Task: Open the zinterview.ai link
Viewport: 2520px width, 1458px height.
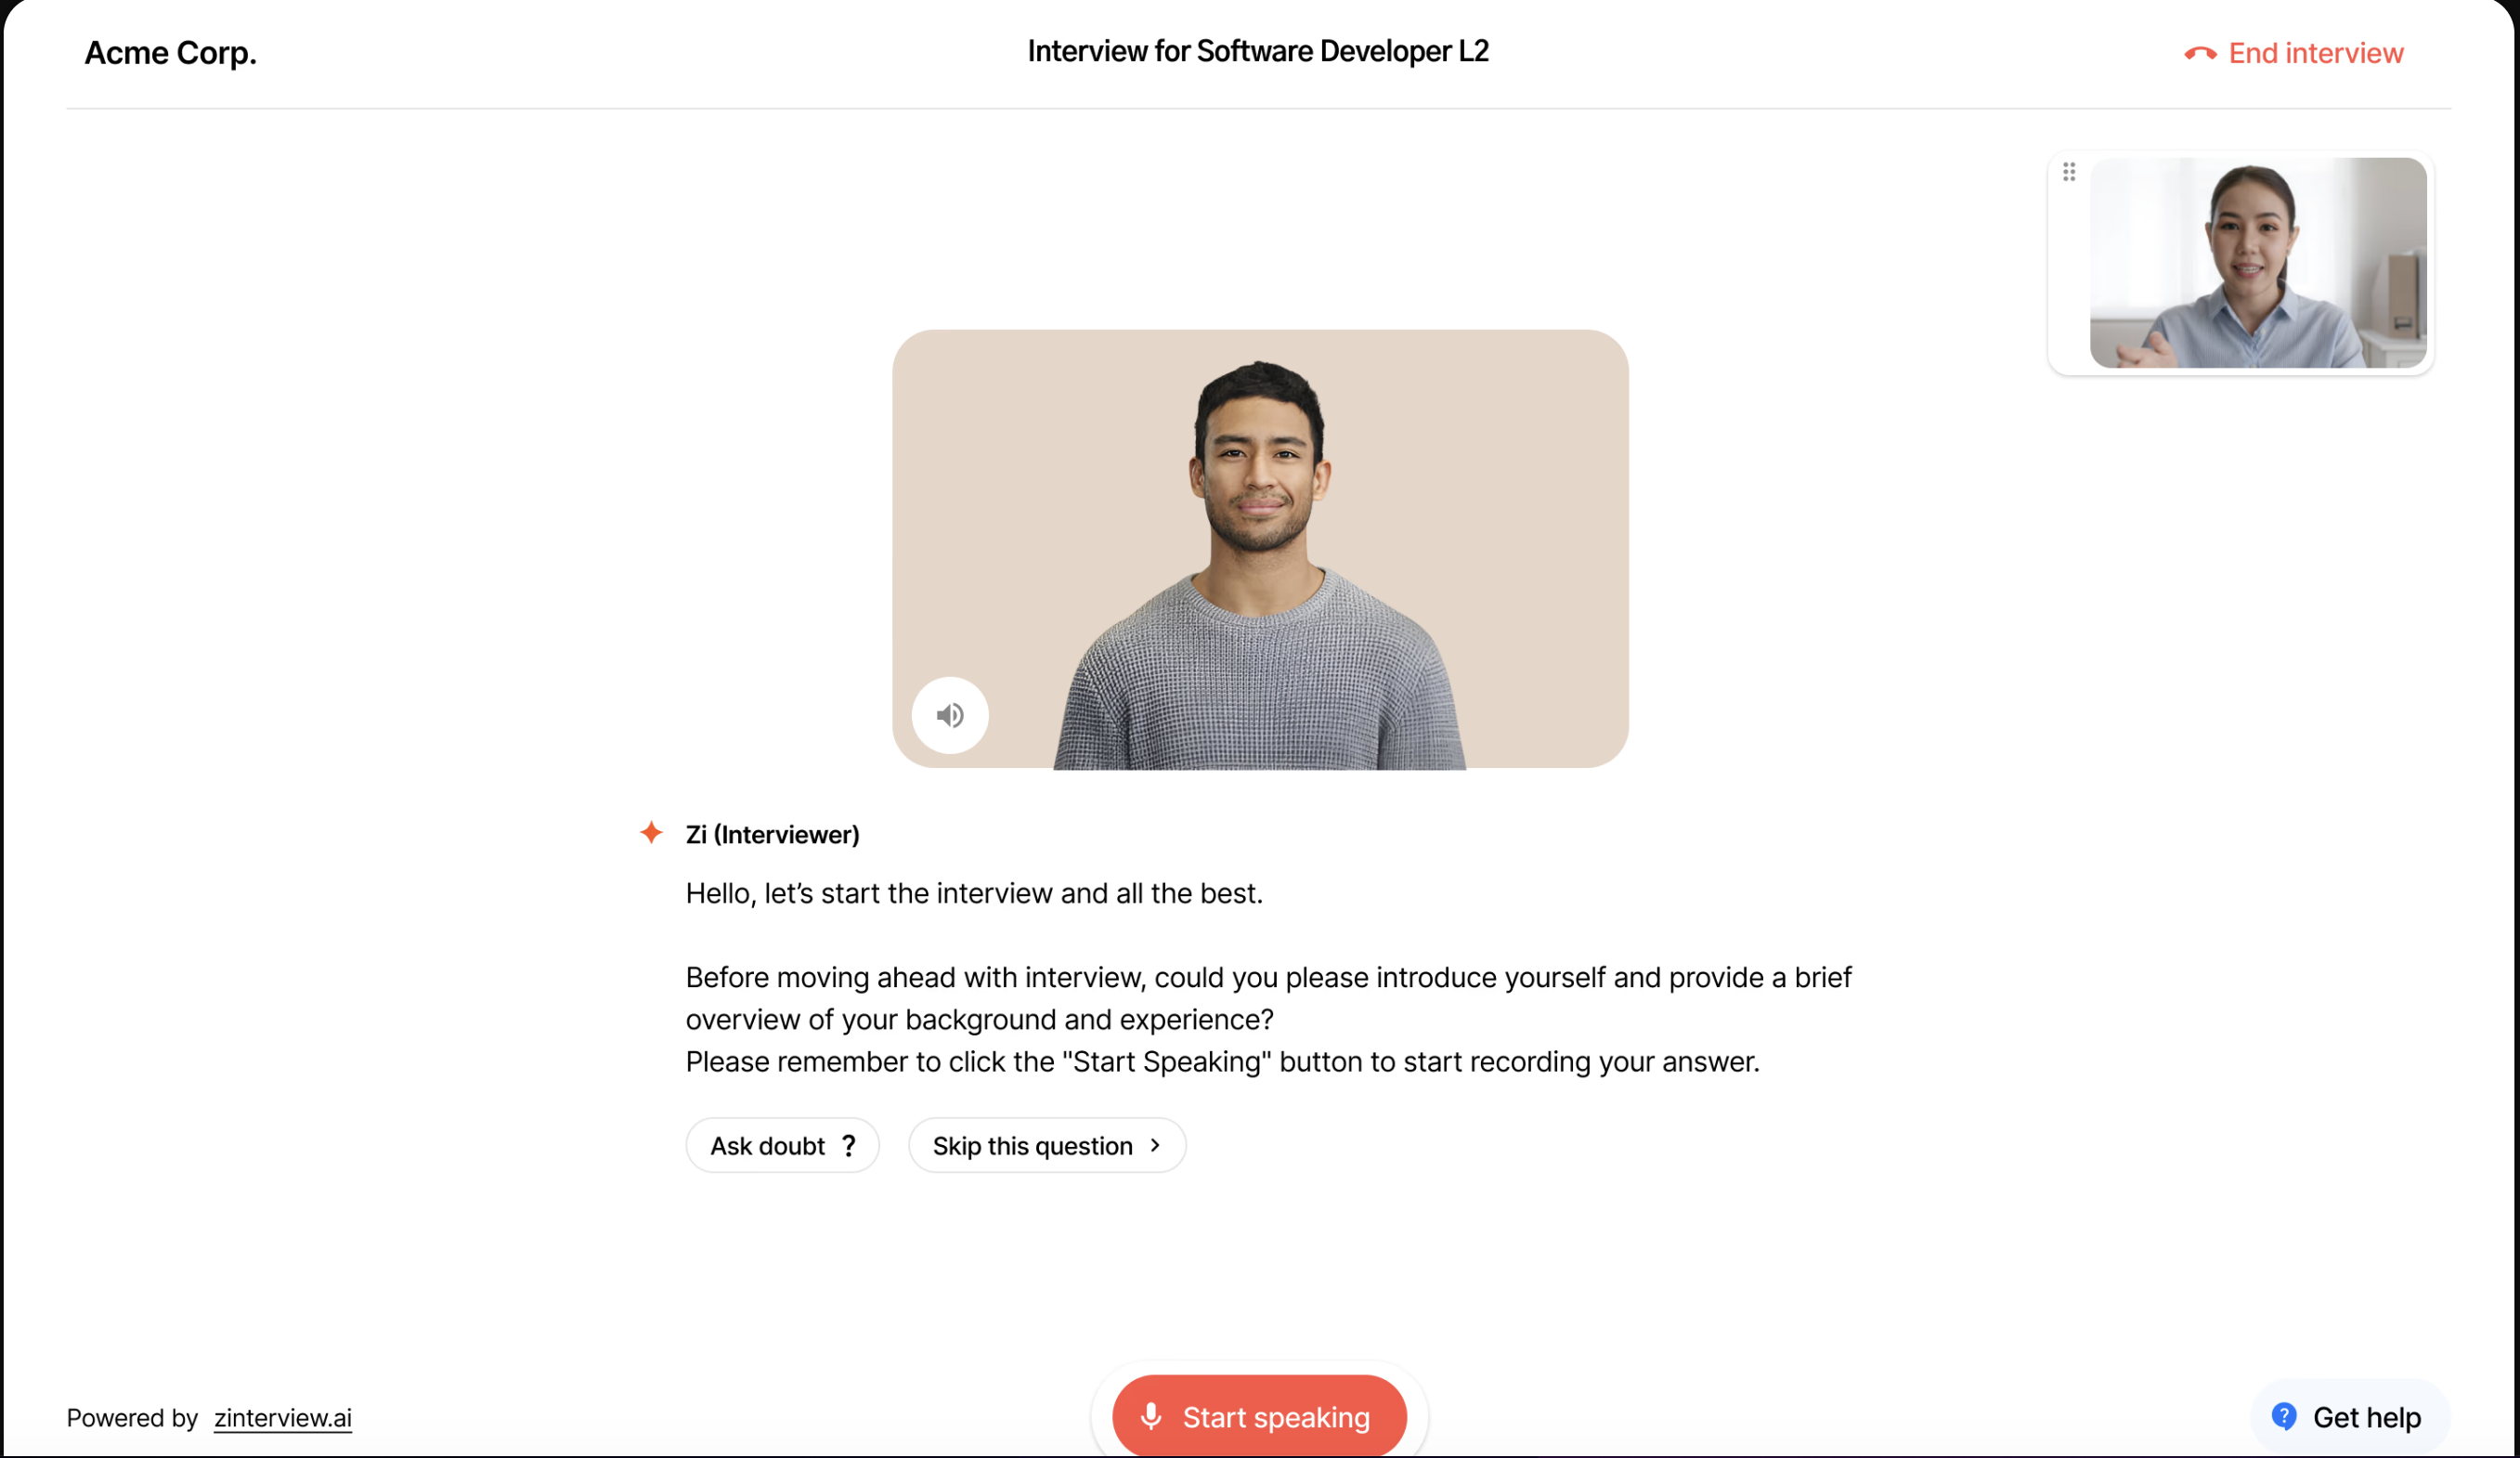Action: 283,1417
